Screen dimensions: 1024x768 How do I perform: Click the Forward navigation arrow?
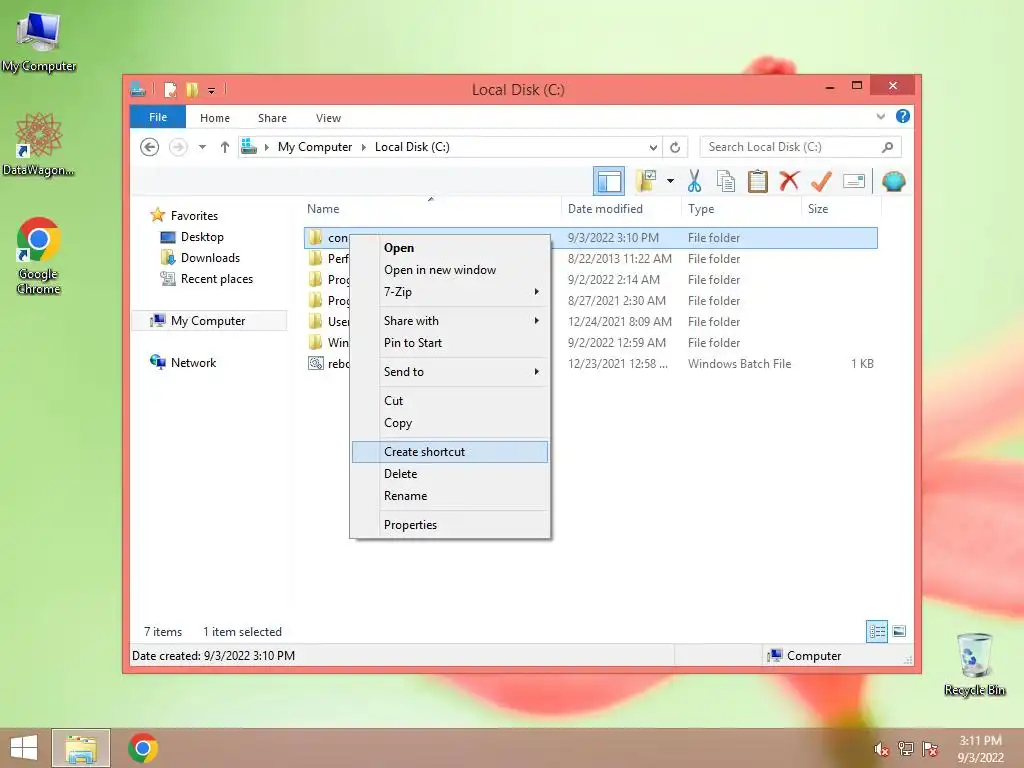178,147
